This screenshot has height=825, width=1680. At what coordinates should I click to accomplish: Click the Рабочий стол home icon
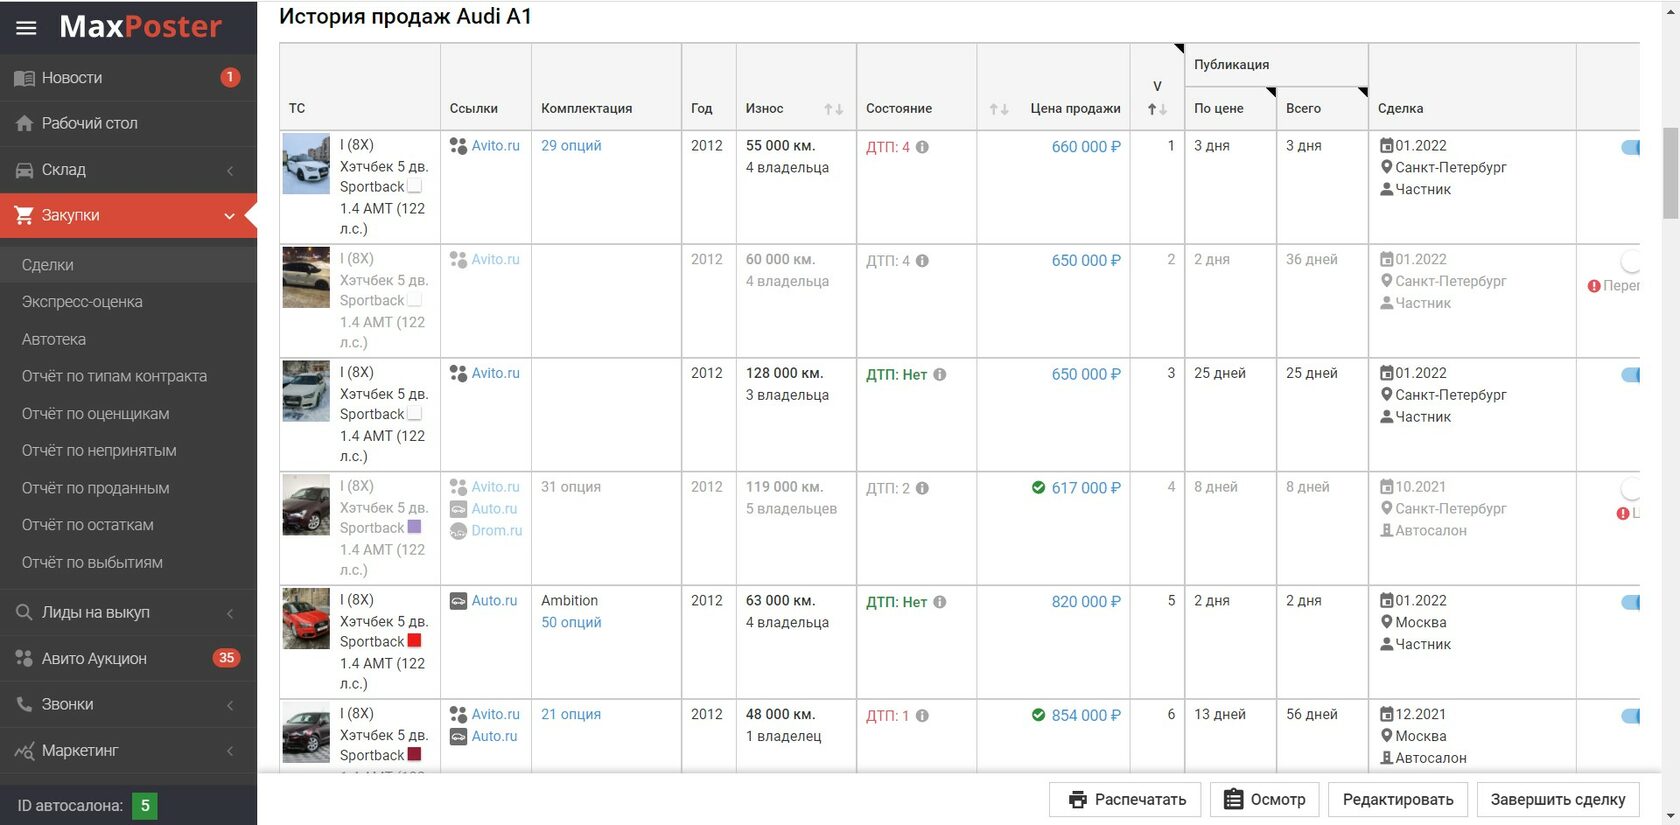(x=25, y=124)
